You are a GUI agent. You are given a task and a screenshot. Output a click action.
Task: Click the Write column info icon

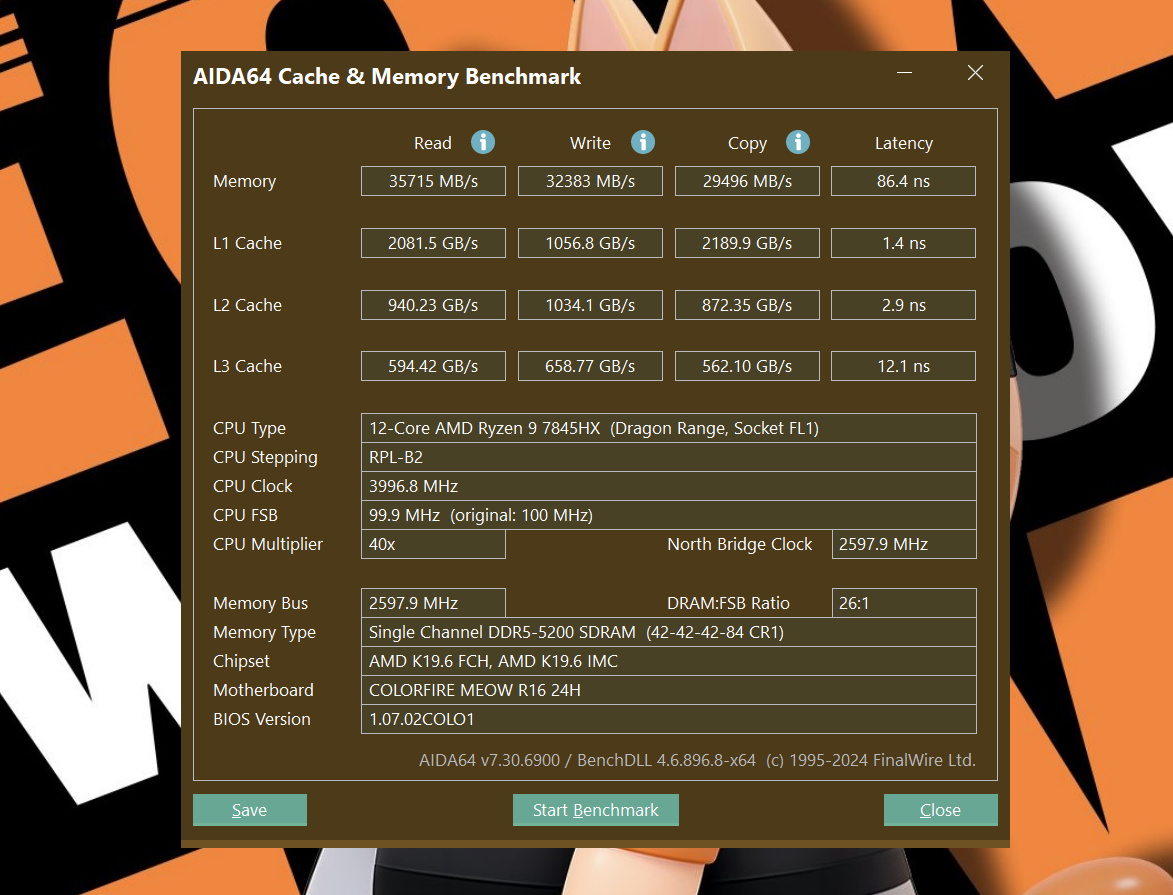click(643, 142)
